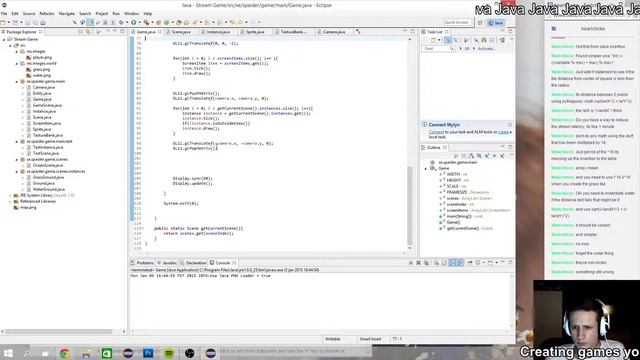This screenshot has height=360, width=640.
Task: Toggle Link with Editor in Package Explorer
Action: tap(89, 32)
